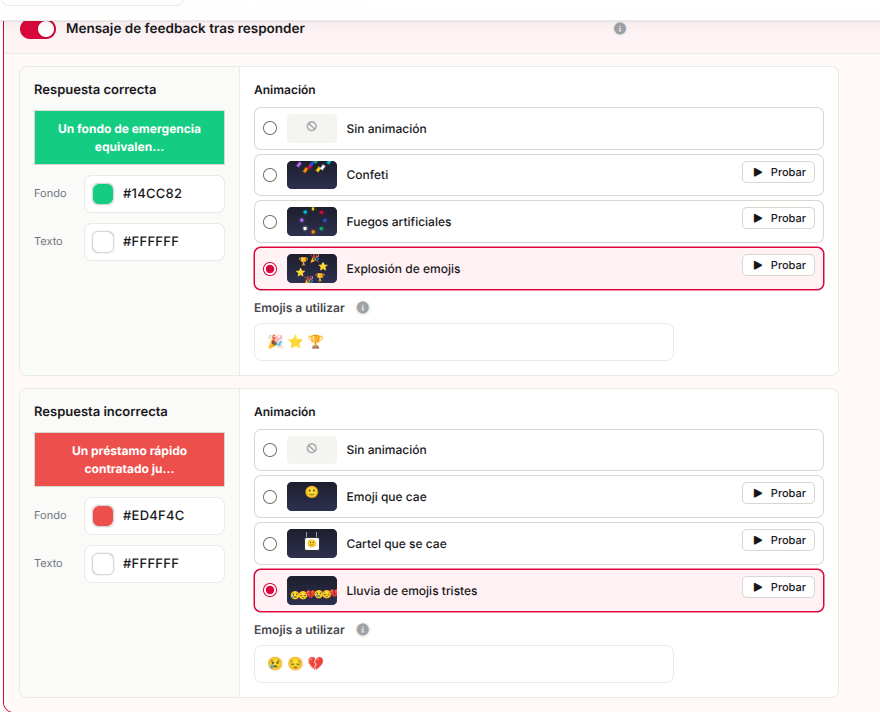Click the 'Respuesta incorrecta' heading

[101, 412]
